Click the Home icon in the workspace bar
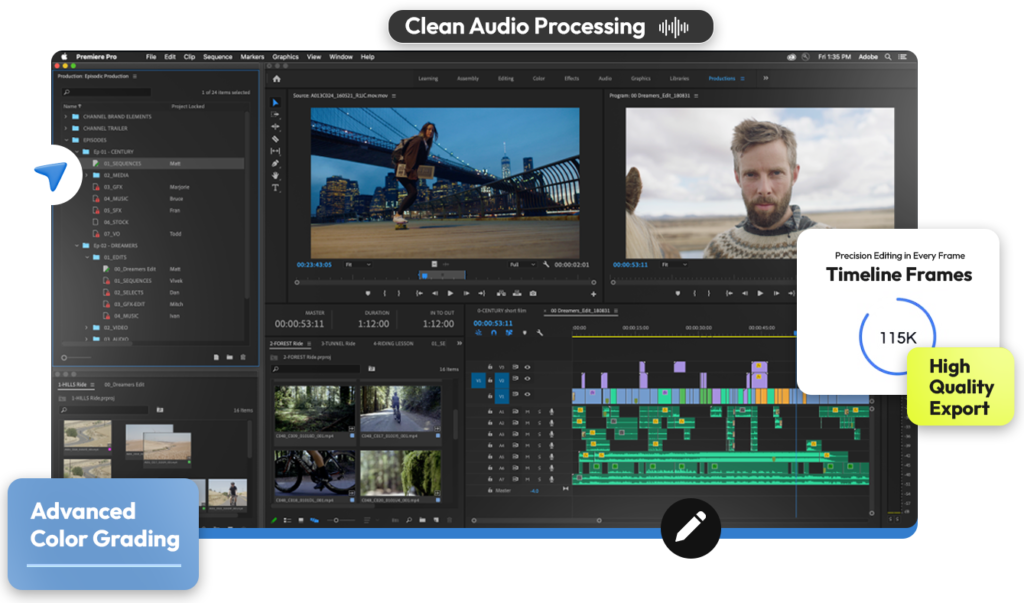Image resolution: width=1024 pixels, height=603 pixels. click(x=277, y=78)
